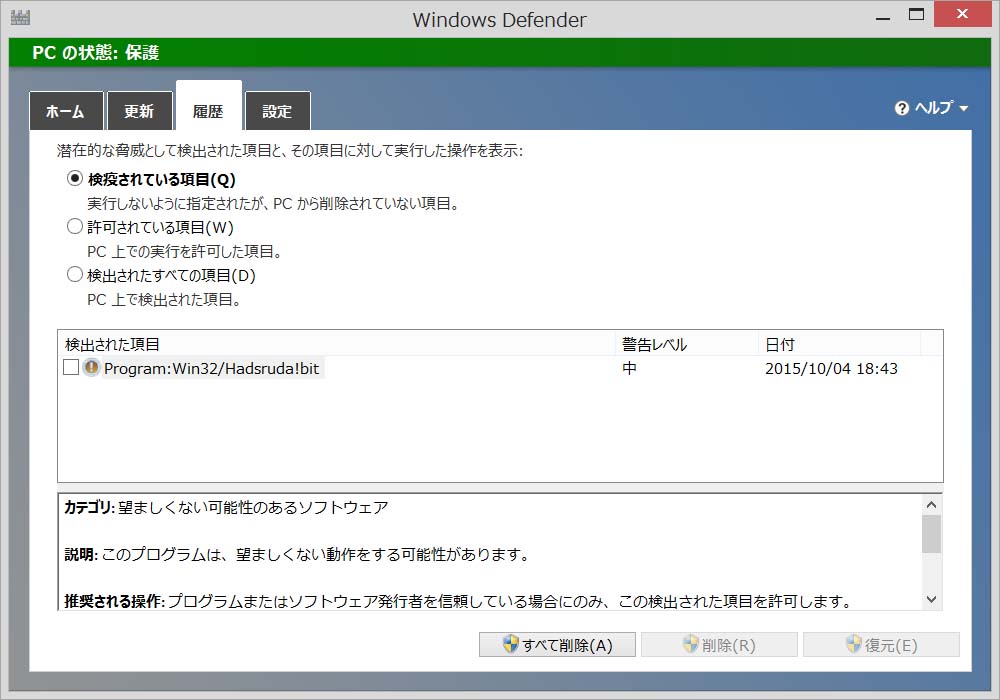The width and height of the screenshot is (1000, 700).
Task: Click the warning icon beside Program:Win32/Hadsruda!bit
Action: (91, 367)
